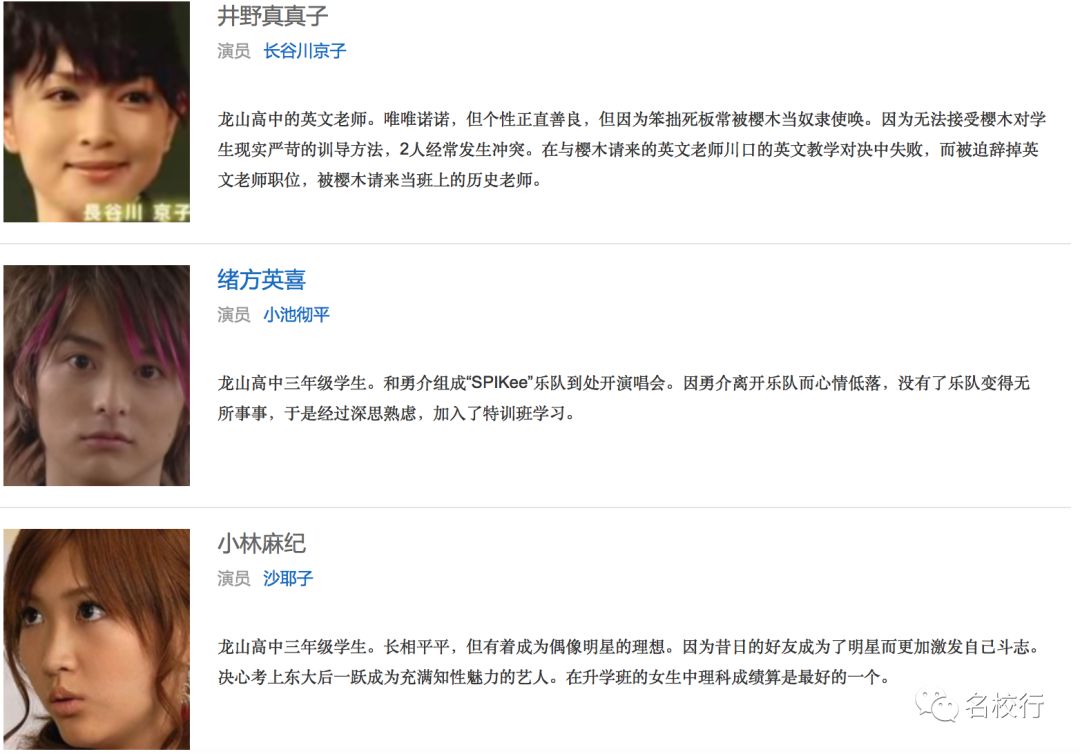The image size is (1080, 754).
Task: Click the 绪方英喜 description paragraph
Action: pos(623,398)
